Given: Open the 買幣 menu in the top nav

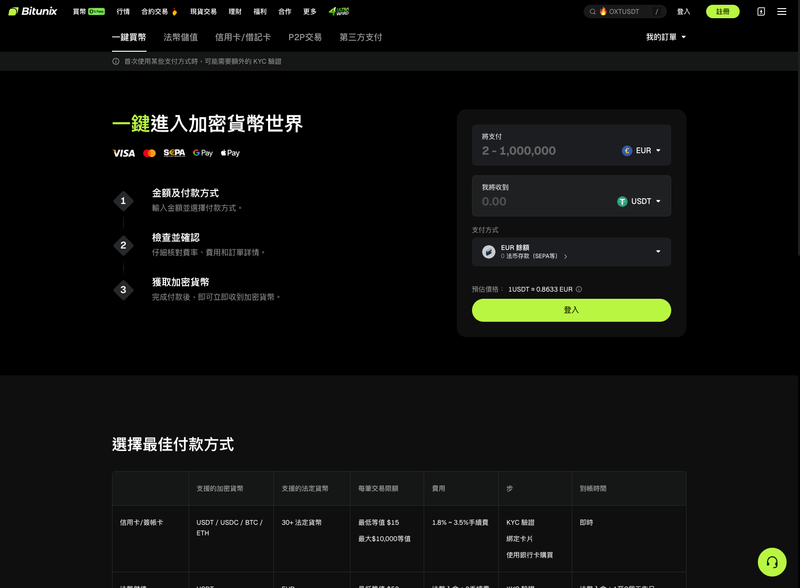Looking at the screenshot, I should click(x=89, y=11).
